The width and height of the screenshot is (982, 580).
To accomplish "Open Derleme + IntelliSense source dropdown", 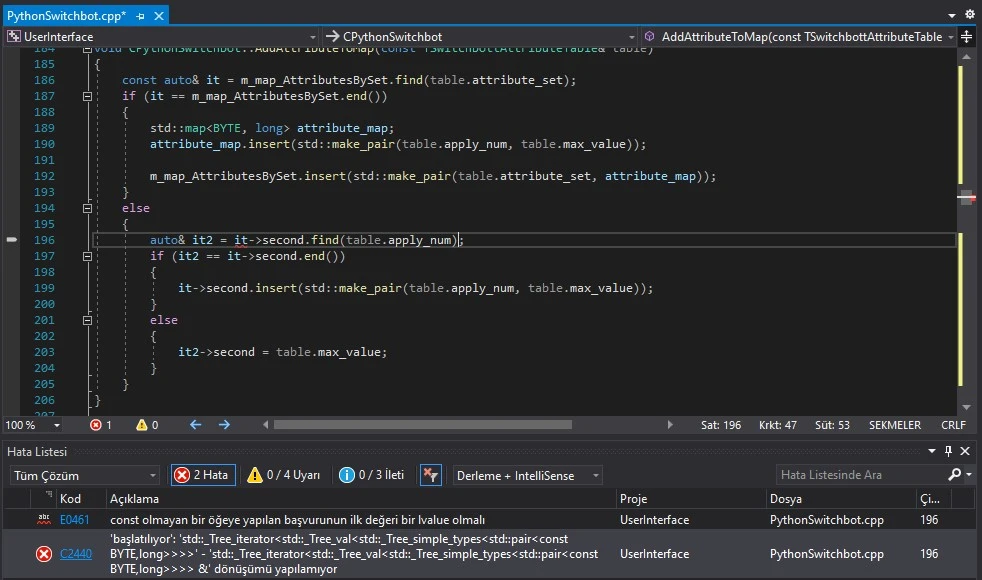I will [x=528, y=475].
